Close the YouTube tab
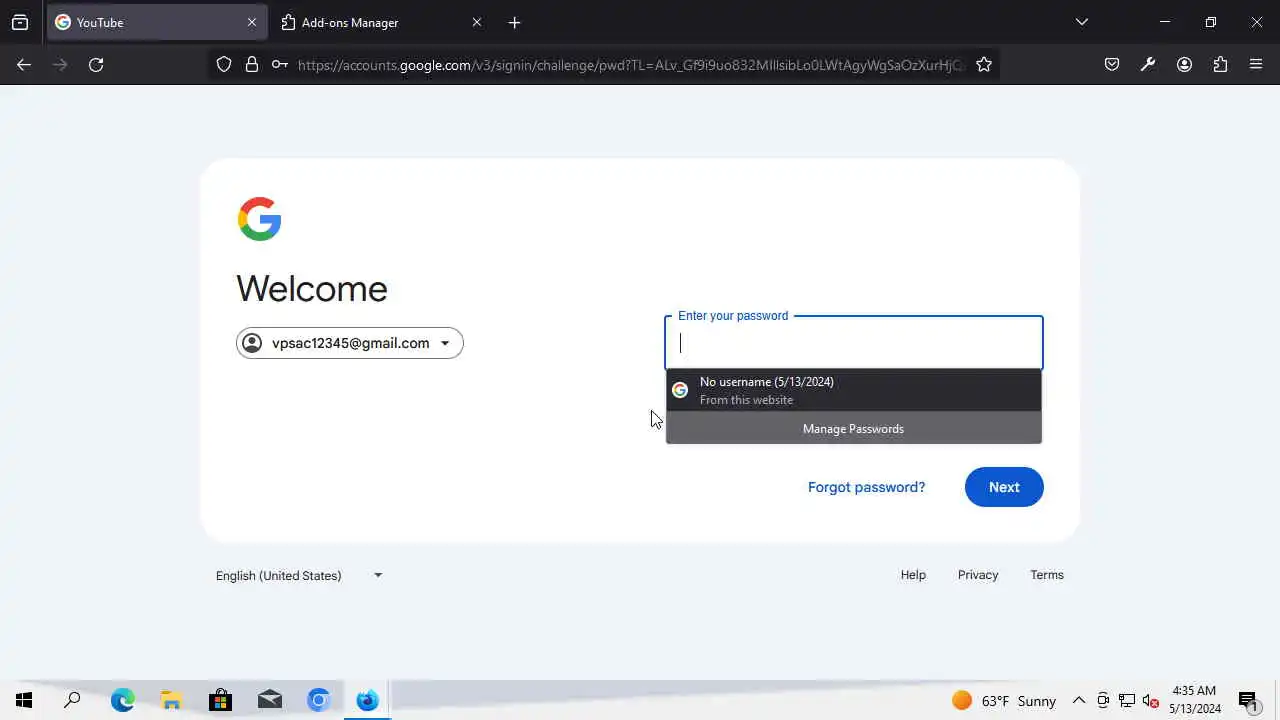The width and height of the screenshot is (1280, 720). click(251, 22)
